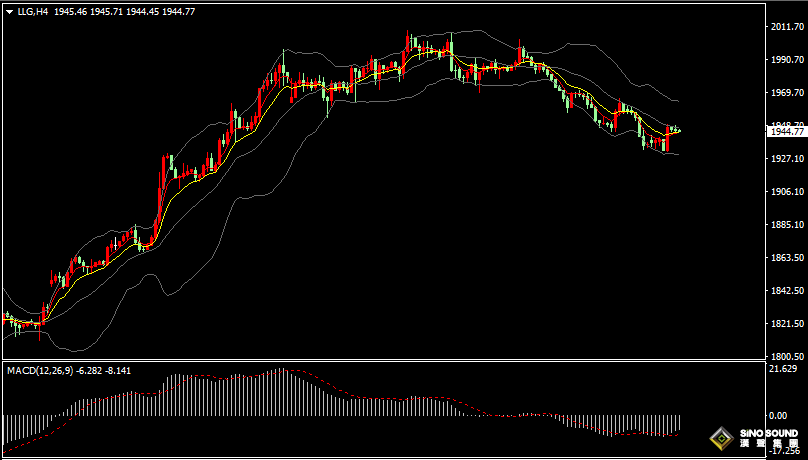Click the 1969.70 price axis label
The width and height of the screenshot is (808, 460).
click(x=785, y=93)
